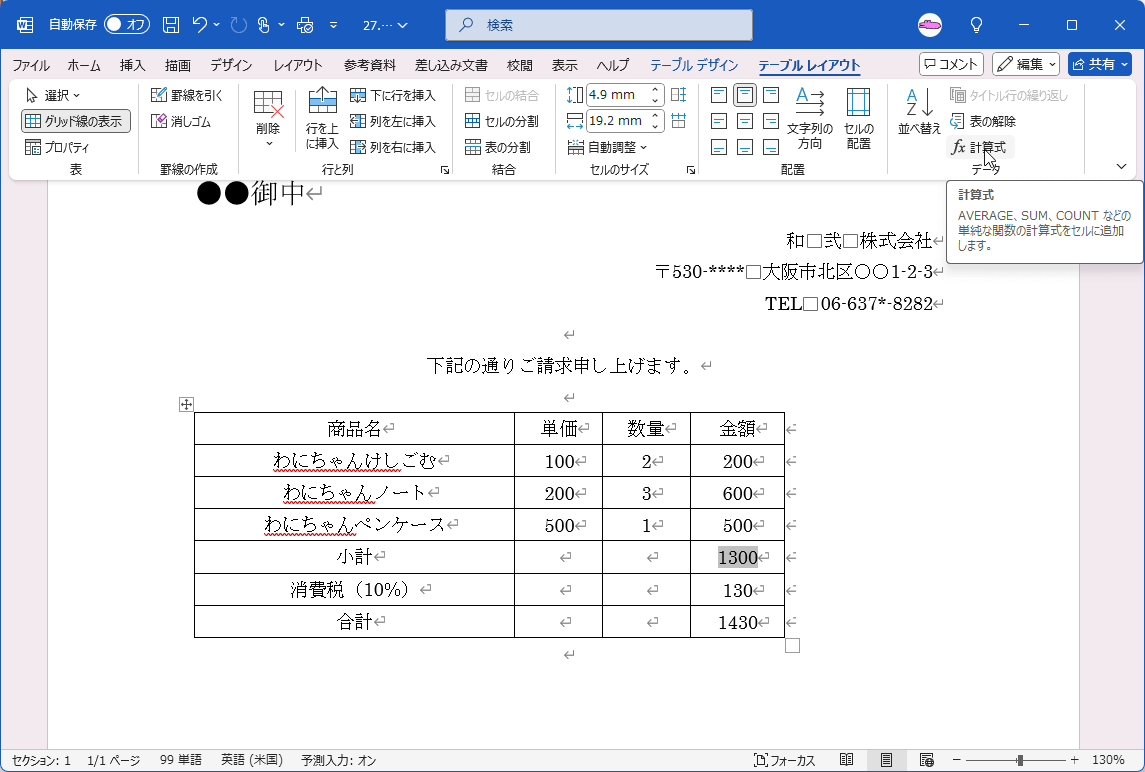This screenshot has width=1145, height=772.
Task: Click word count (99 単語) in status bar
Action: click(x=180, y=760)
